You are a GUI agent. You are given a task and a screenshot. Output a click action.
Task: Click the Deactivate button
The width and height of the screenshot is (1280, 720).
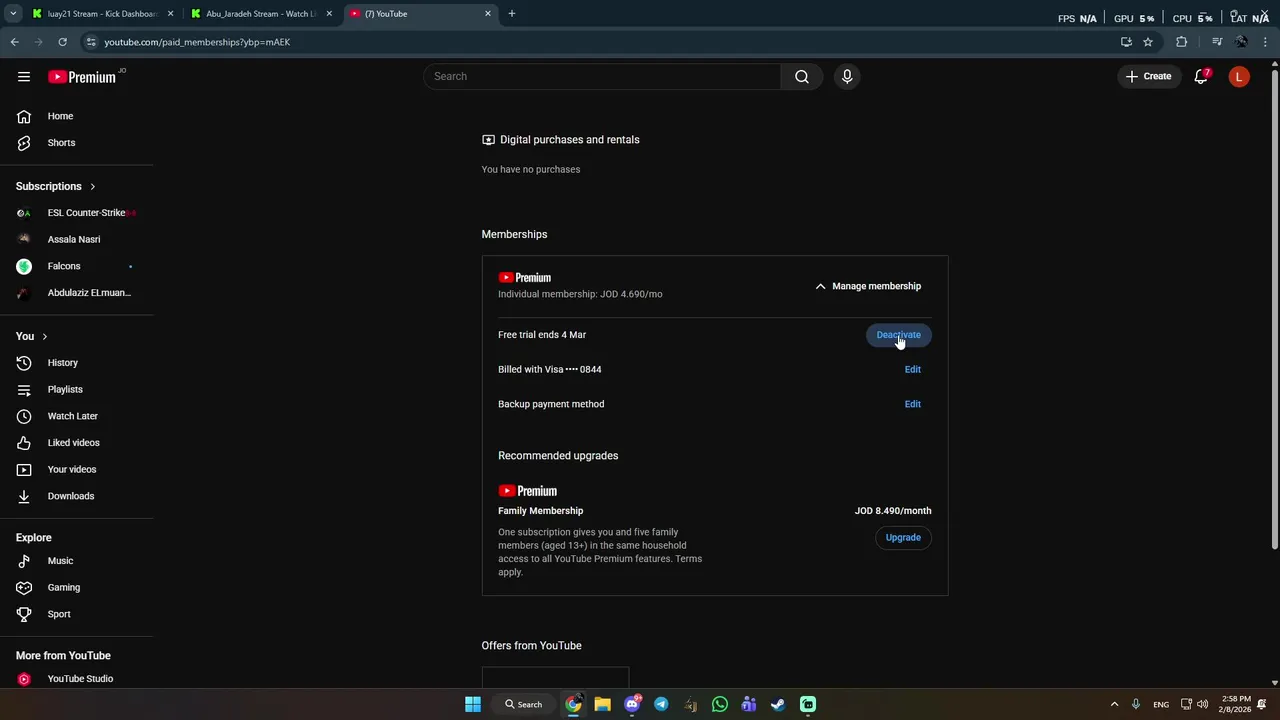tap(898, 335)
